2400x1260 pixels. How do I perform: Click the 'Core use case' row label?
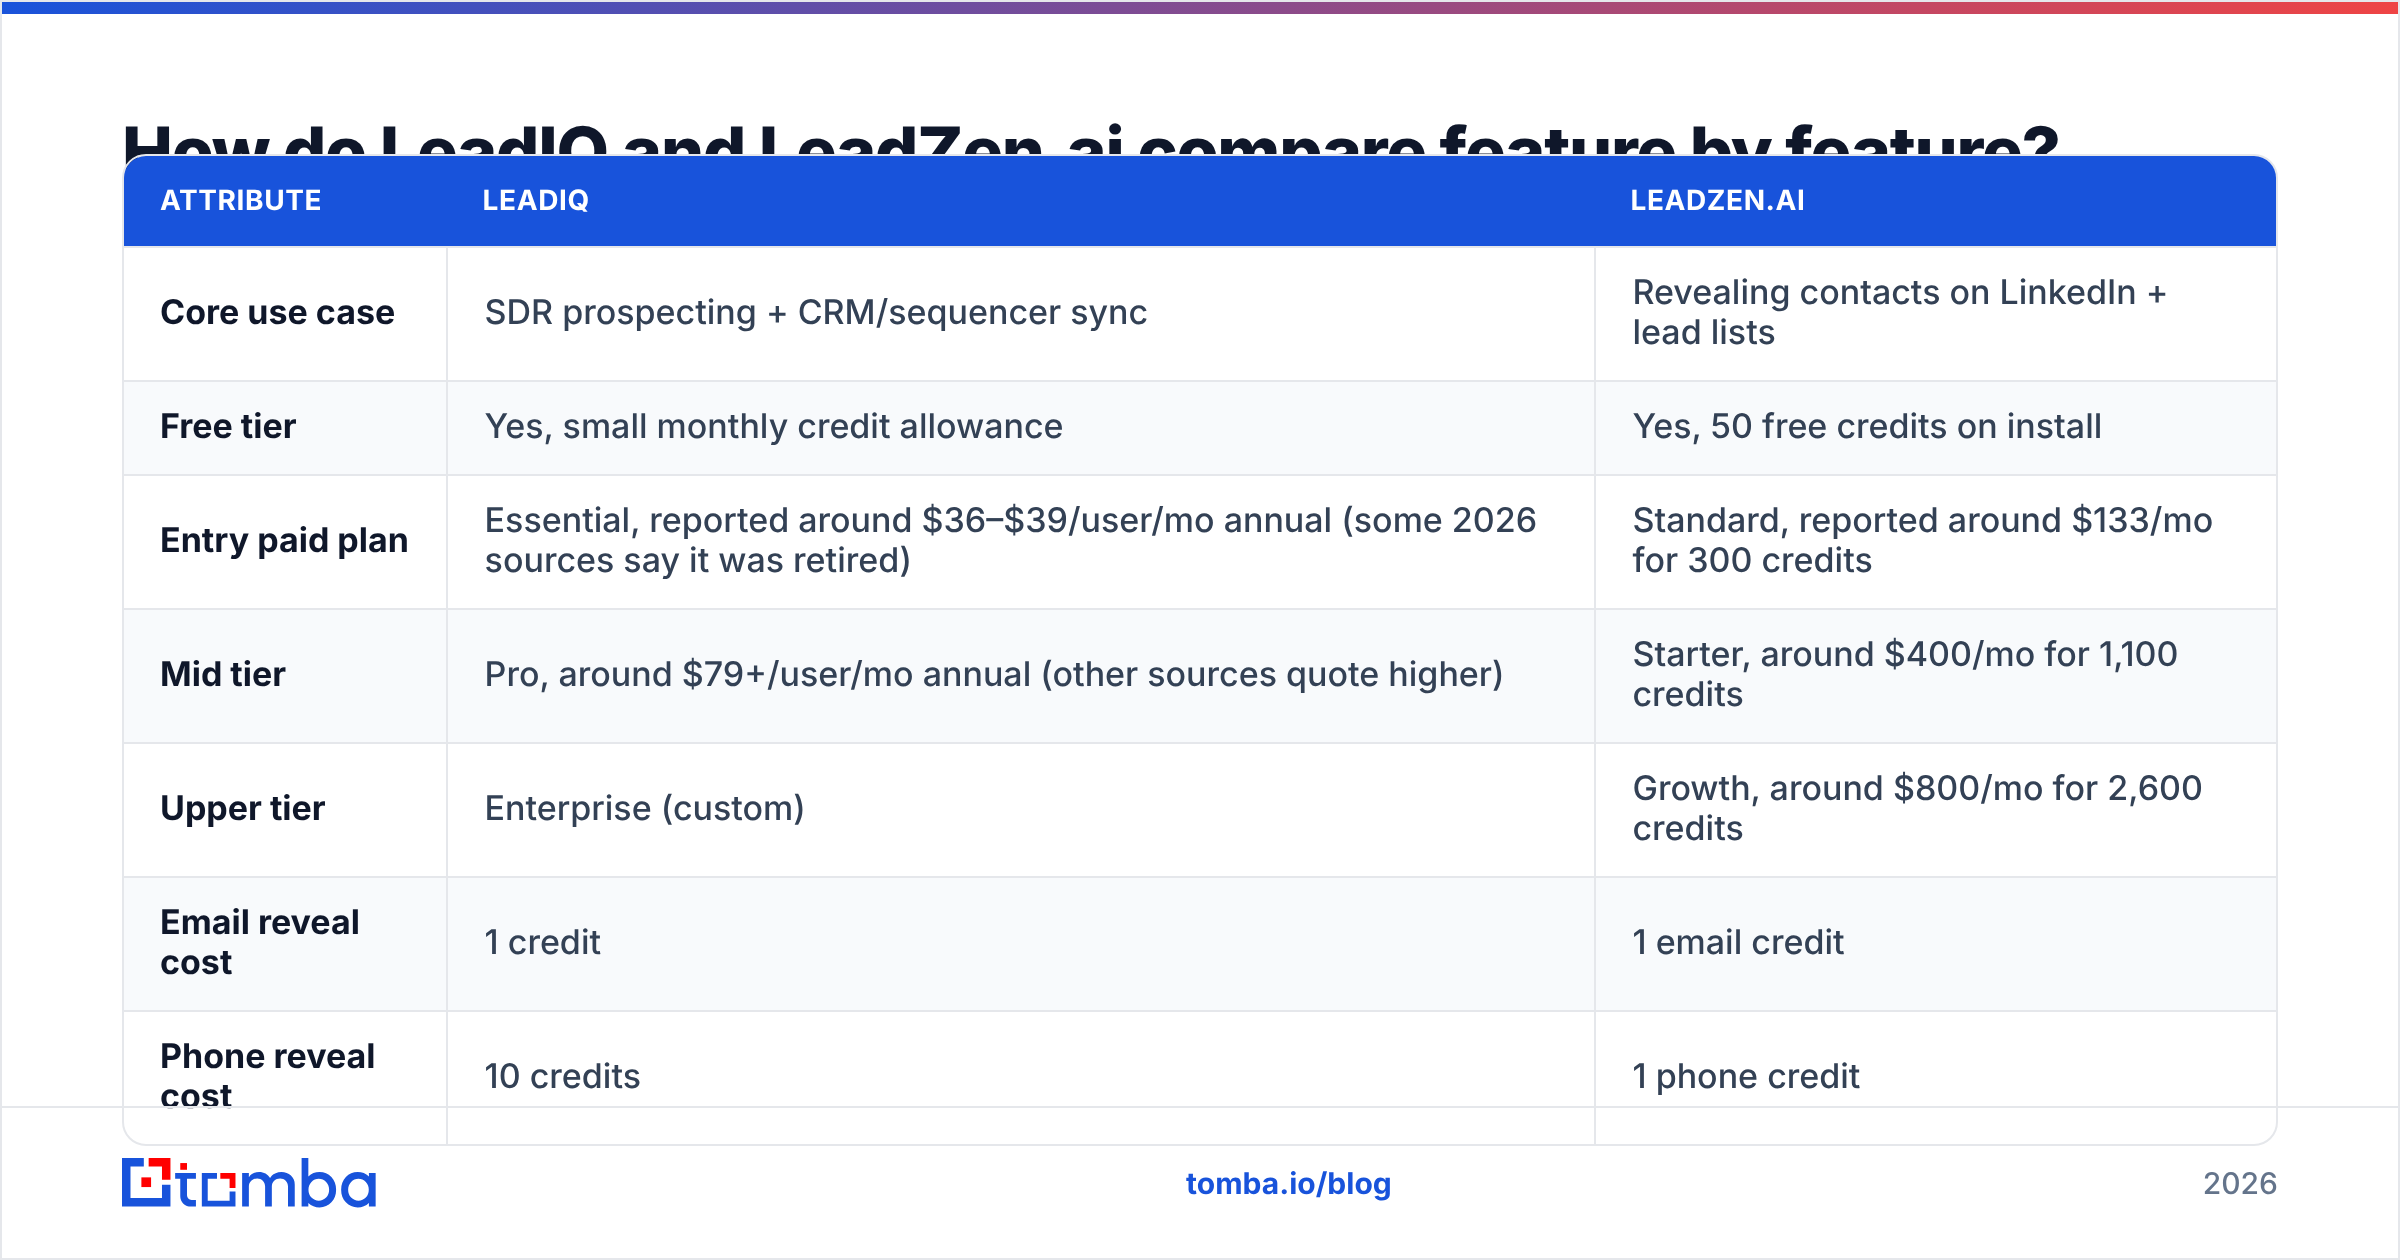coord(278,313)
